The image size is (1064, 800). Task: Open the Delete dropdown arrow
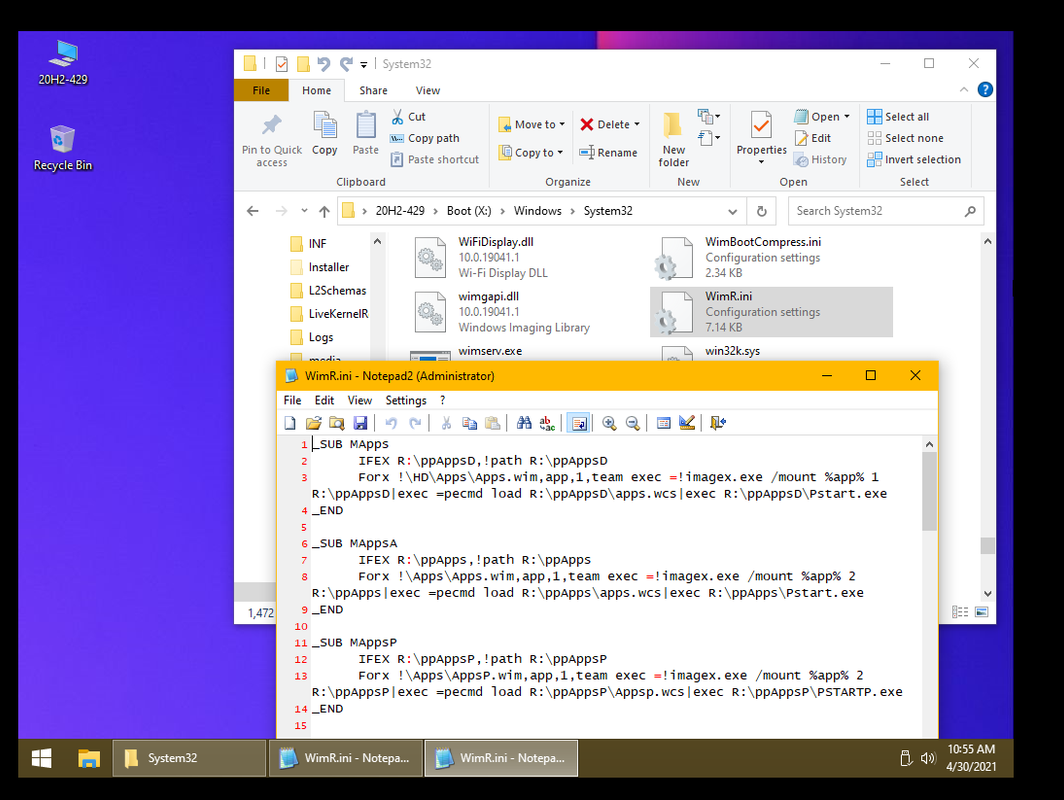[x=637, y=124]
